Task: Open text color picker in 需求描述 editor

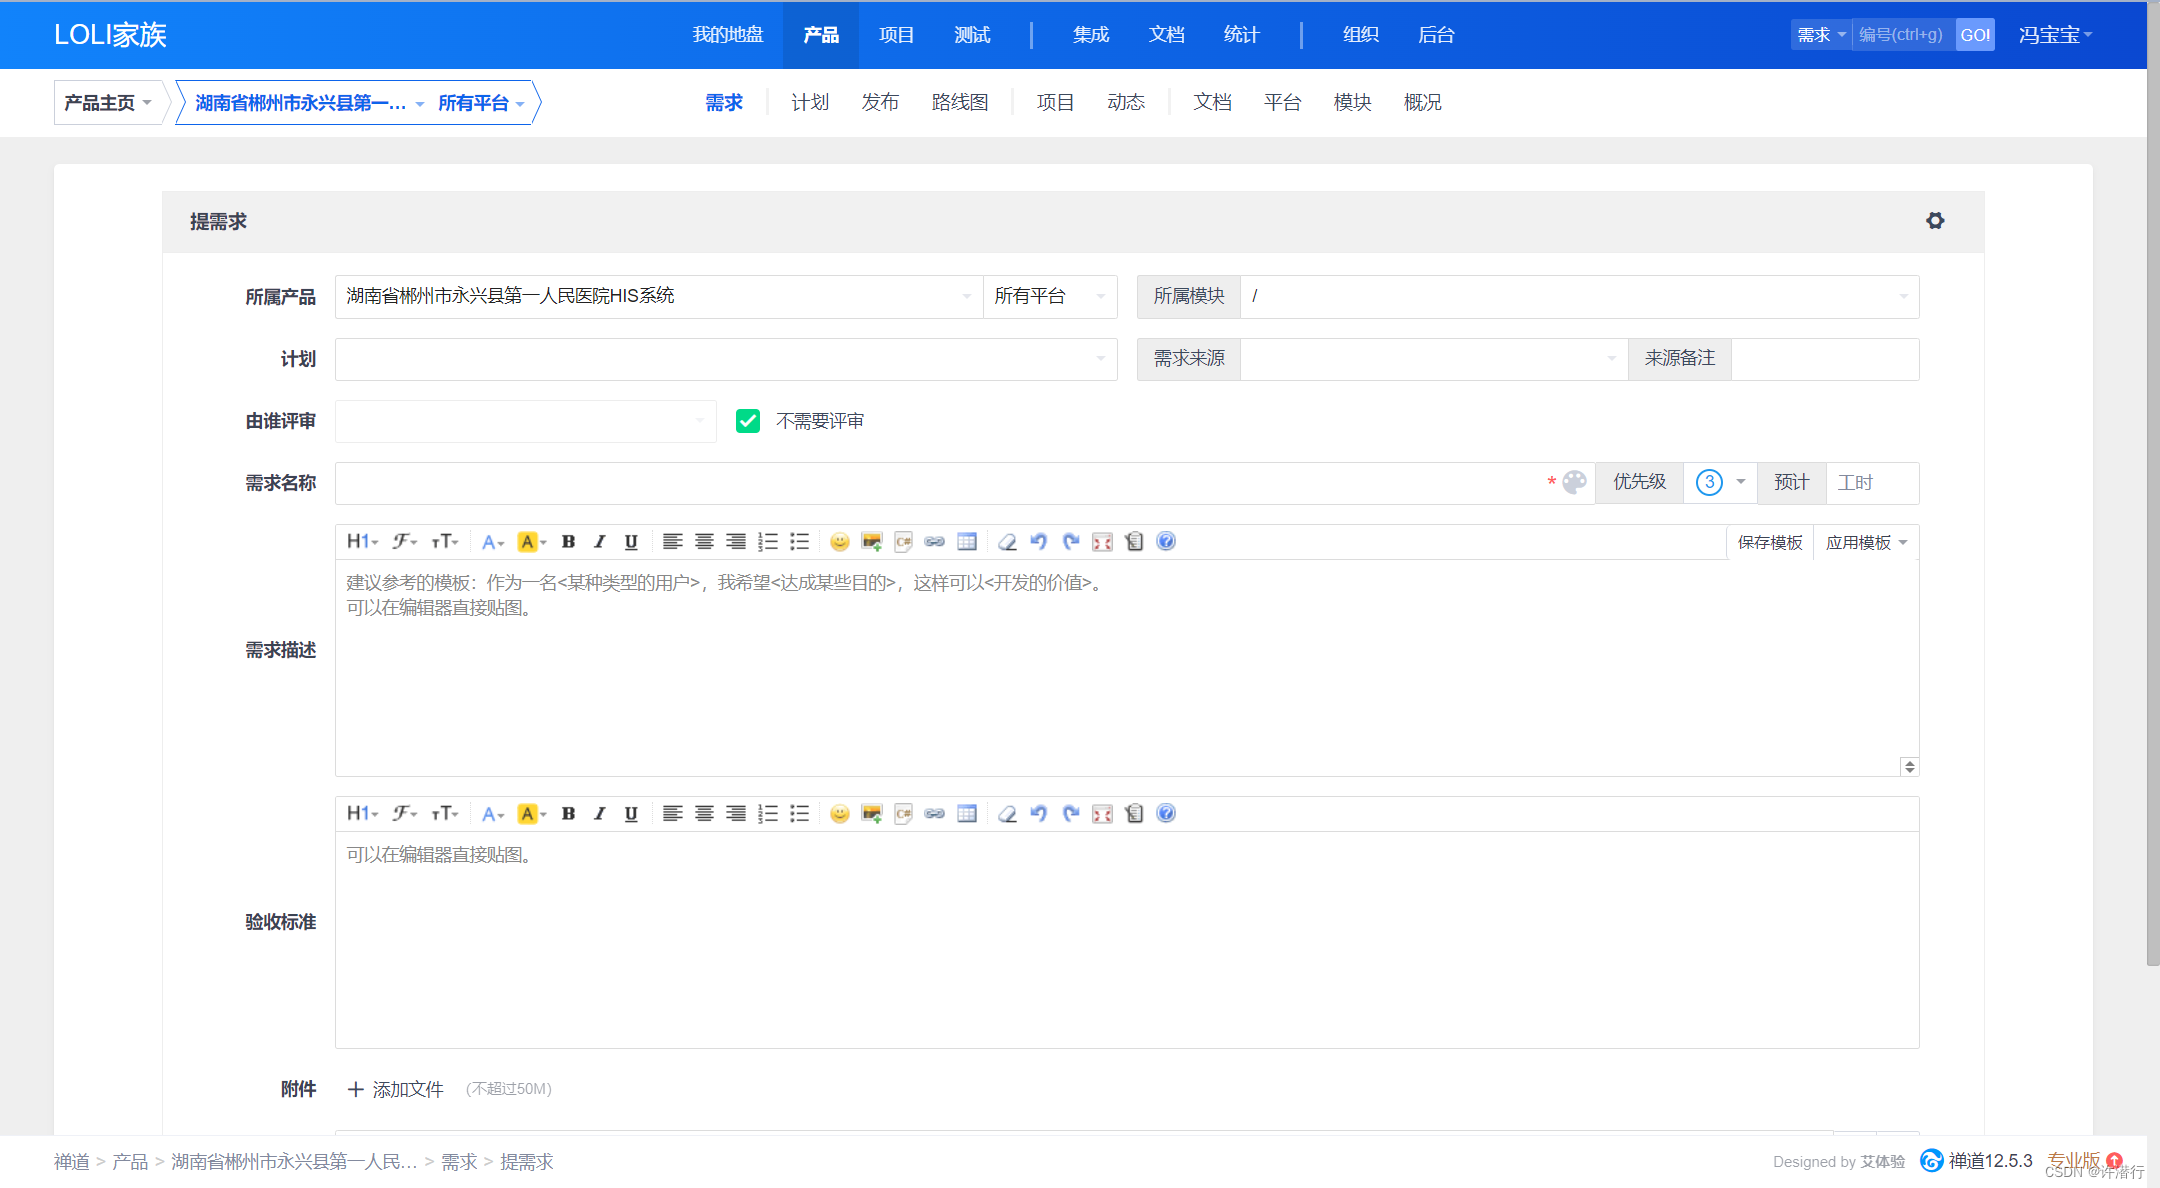Action: pyautogui.click(x=492, y=541)
